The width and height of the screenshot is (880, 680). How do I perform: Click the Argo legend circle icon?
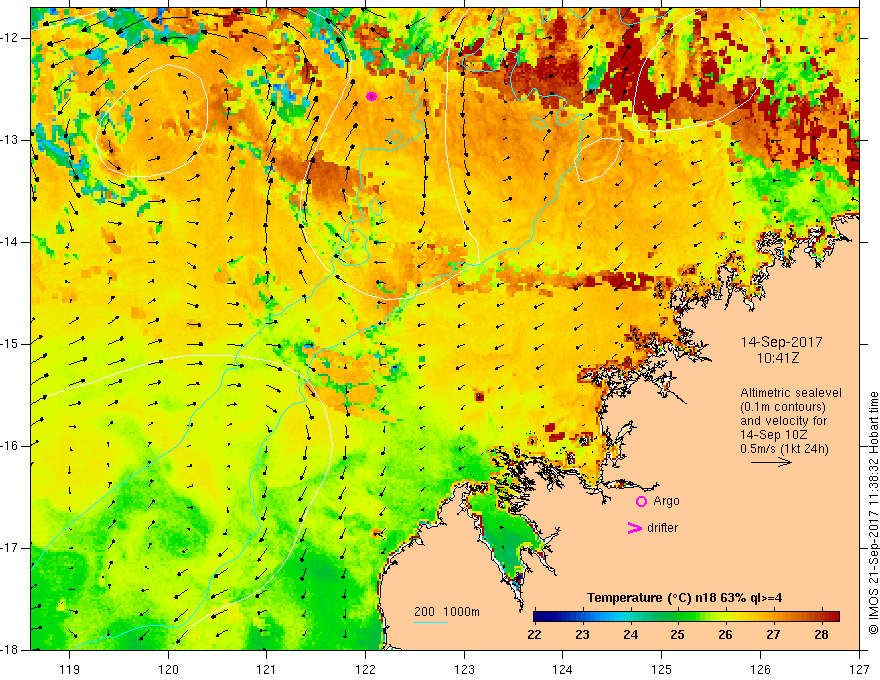(641, 502)
